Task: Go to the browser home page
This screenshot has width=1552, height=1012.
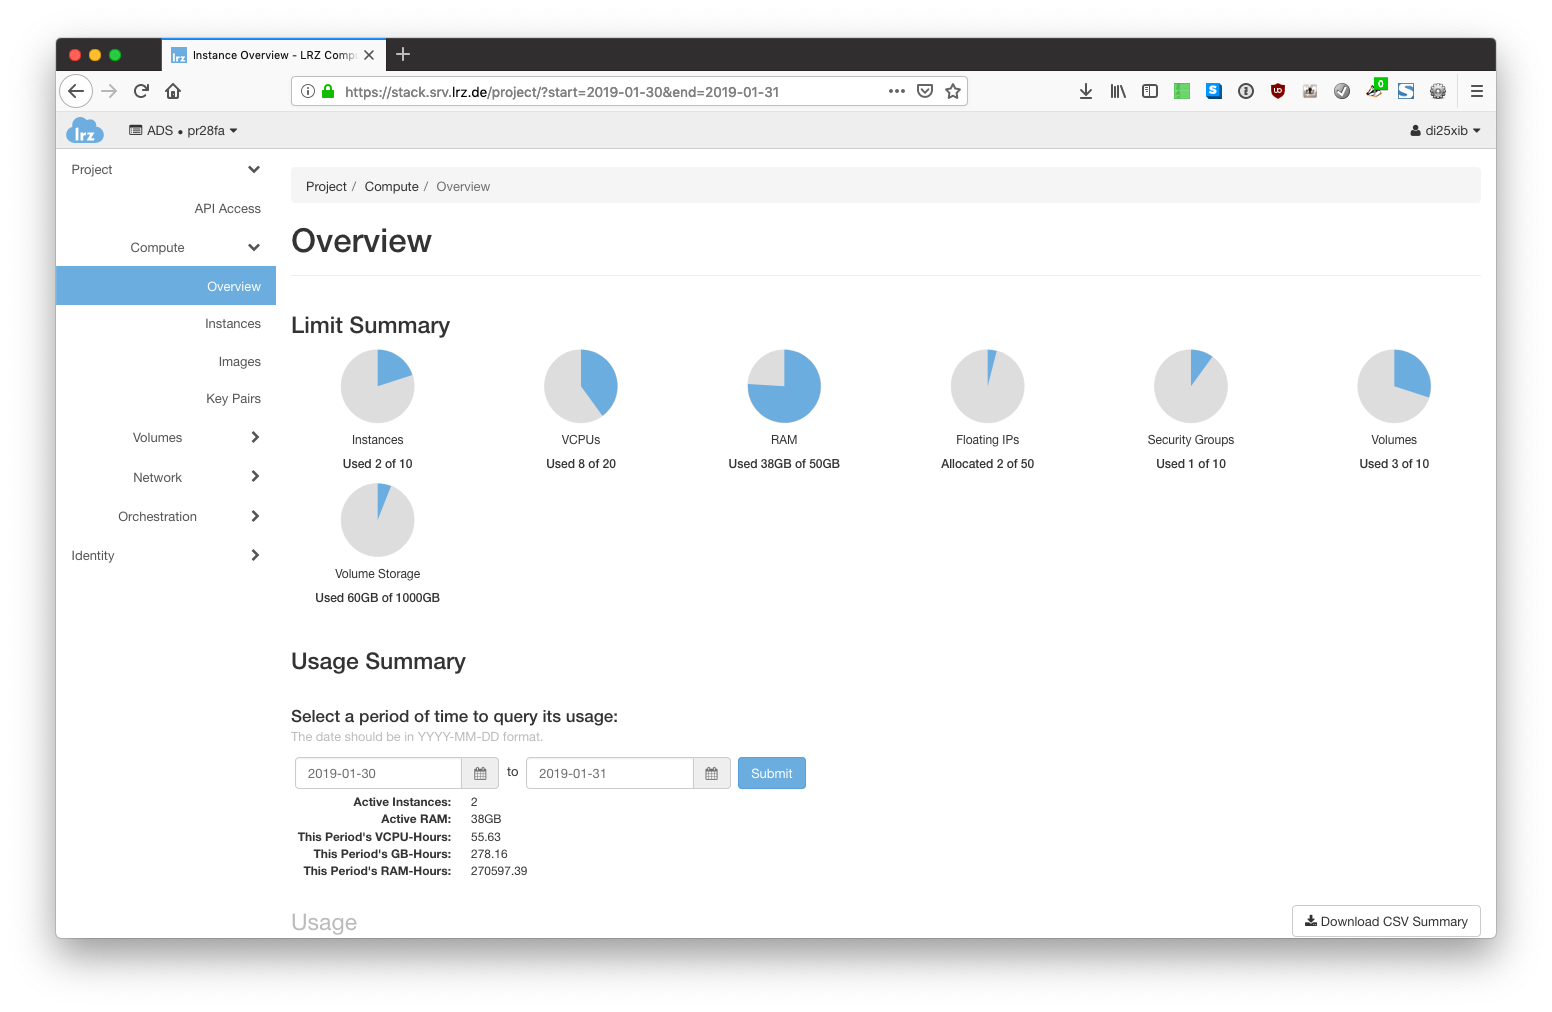Action: (173, 91)
